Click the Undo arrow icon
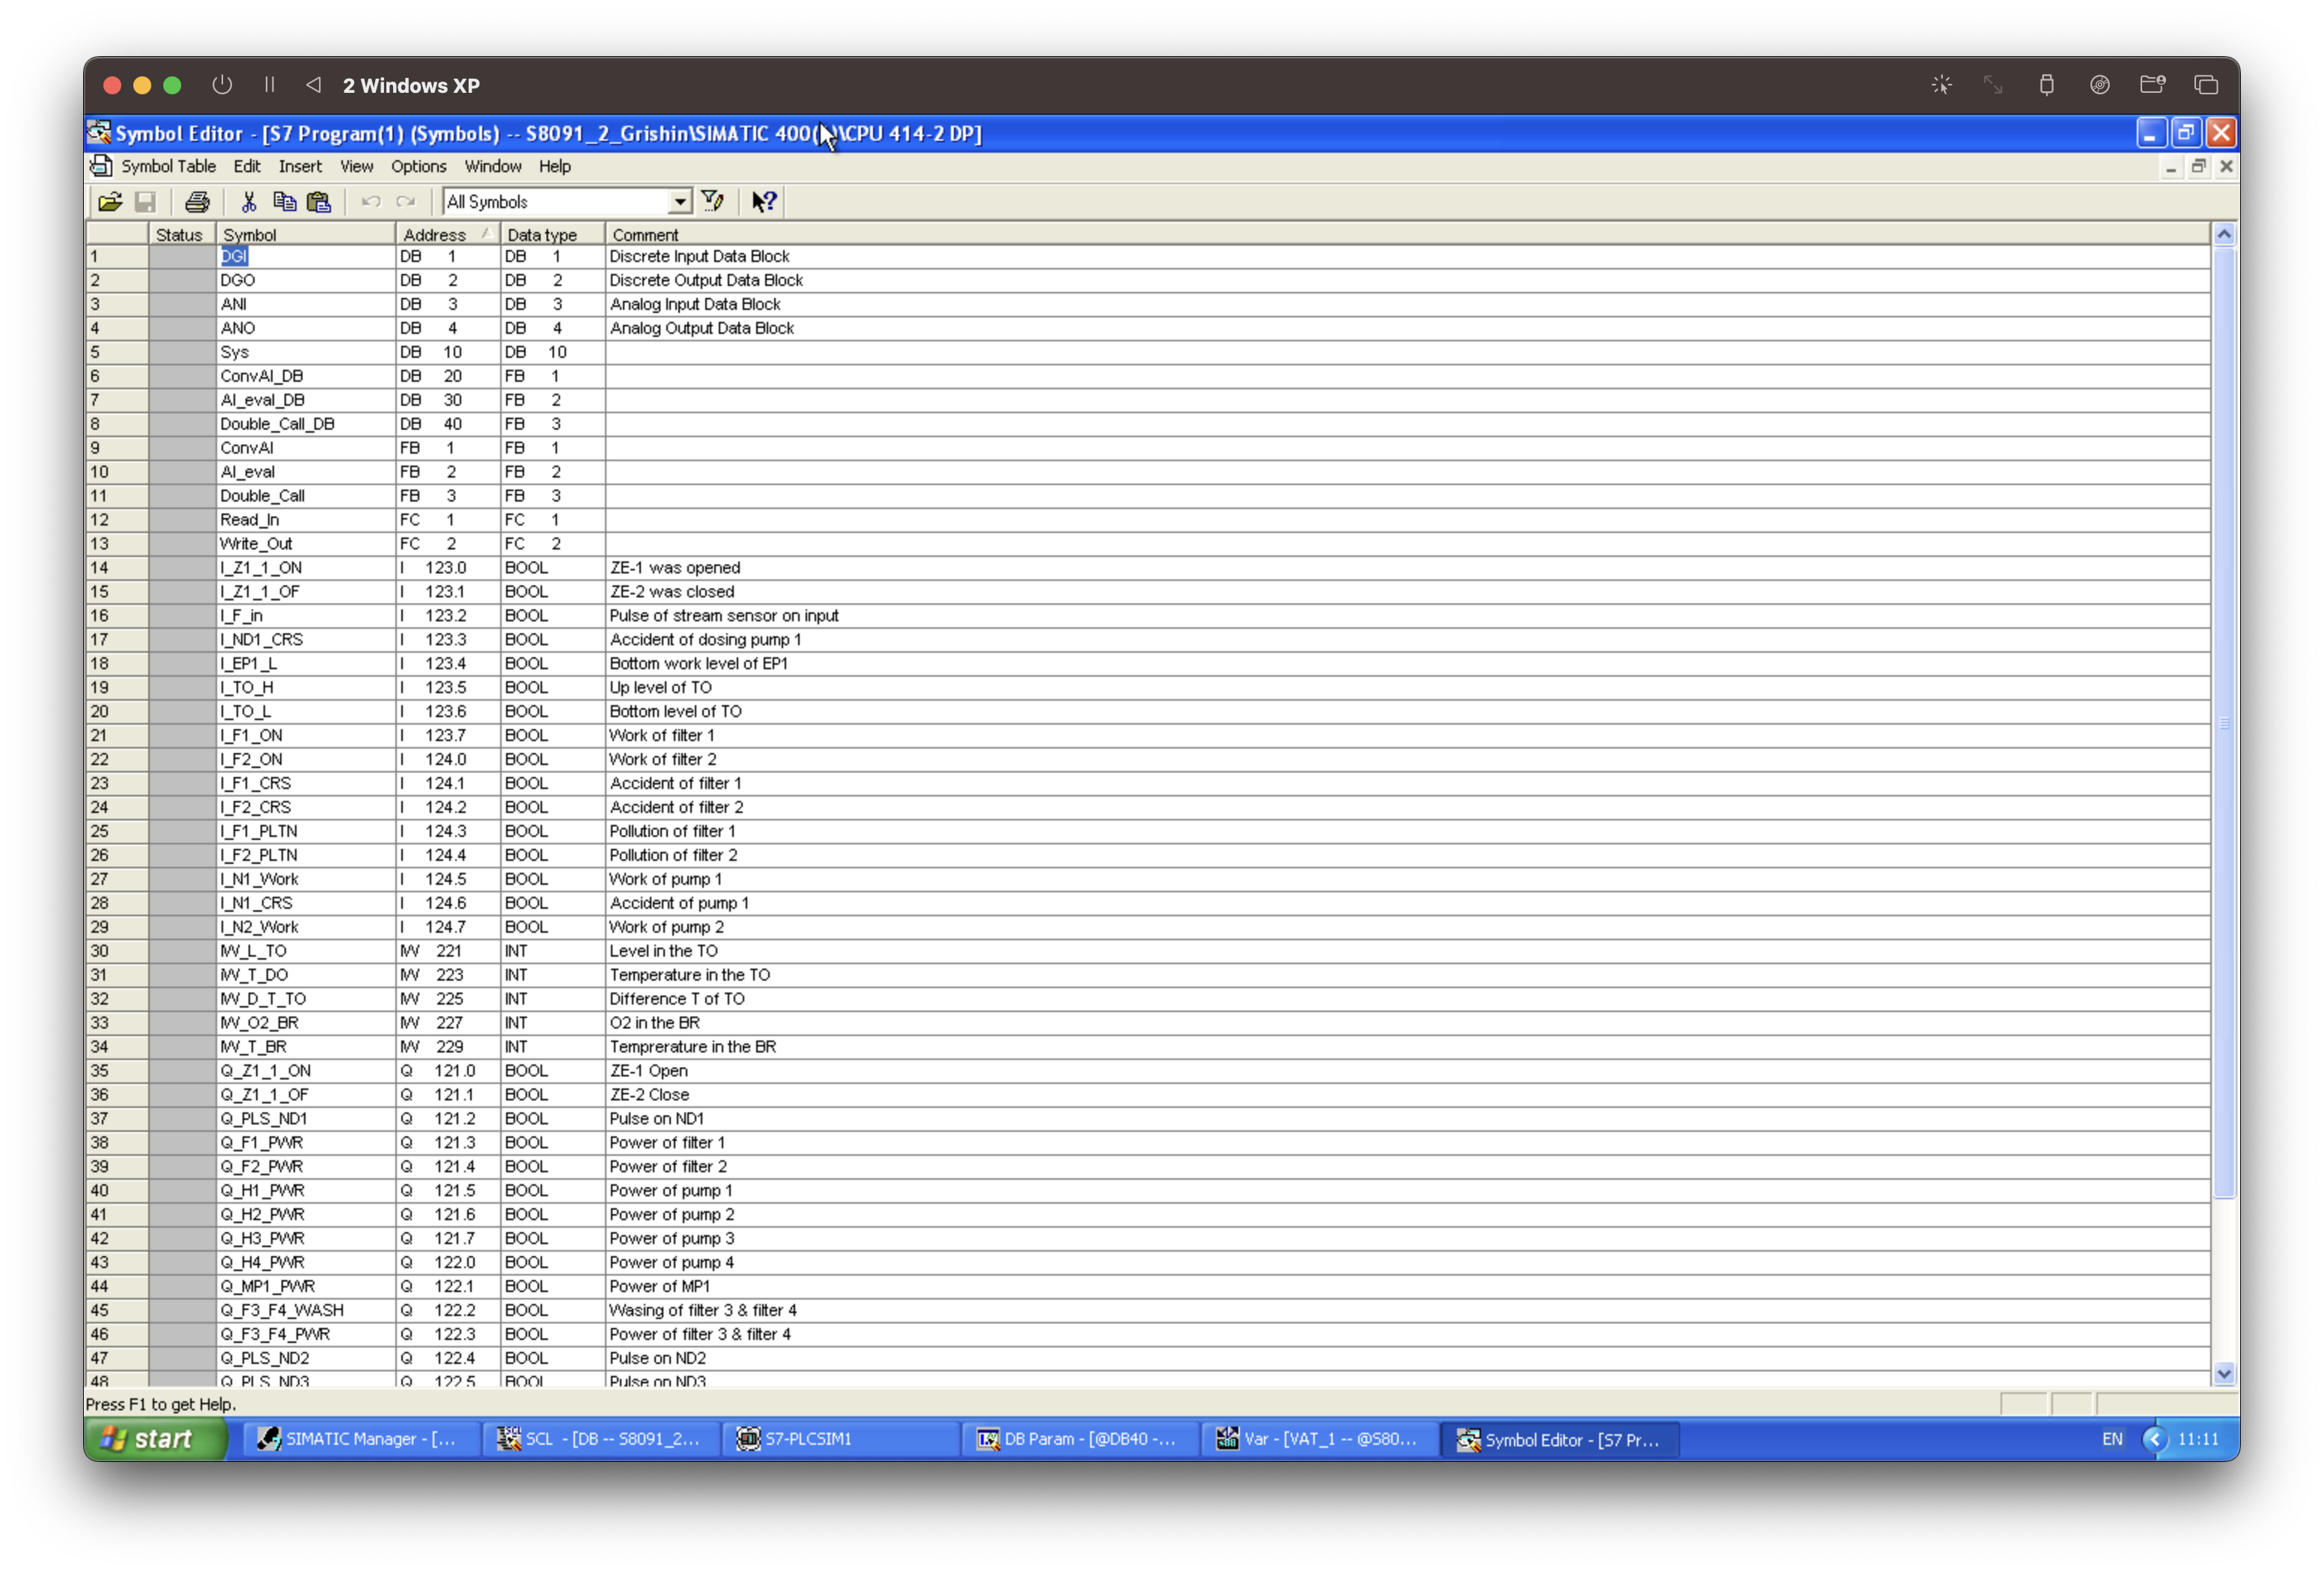The image size is (2324, 1572). [371, 202]
